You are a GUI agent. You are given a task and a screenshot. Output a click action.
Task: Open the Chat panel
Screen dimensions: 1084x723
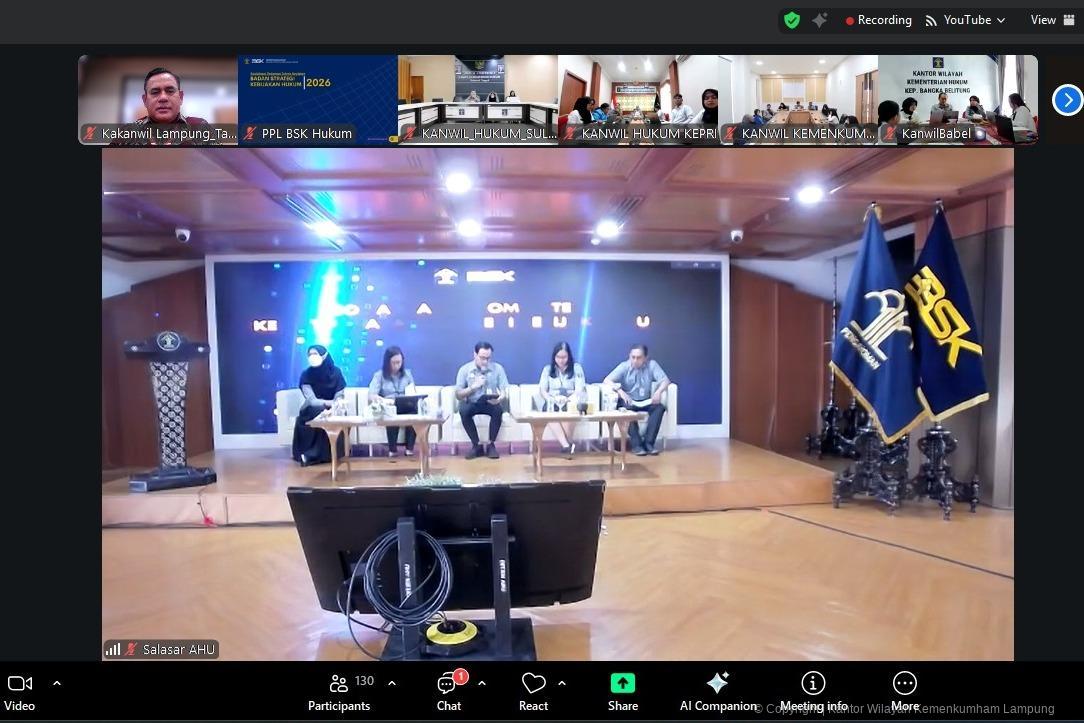(449, 692)
